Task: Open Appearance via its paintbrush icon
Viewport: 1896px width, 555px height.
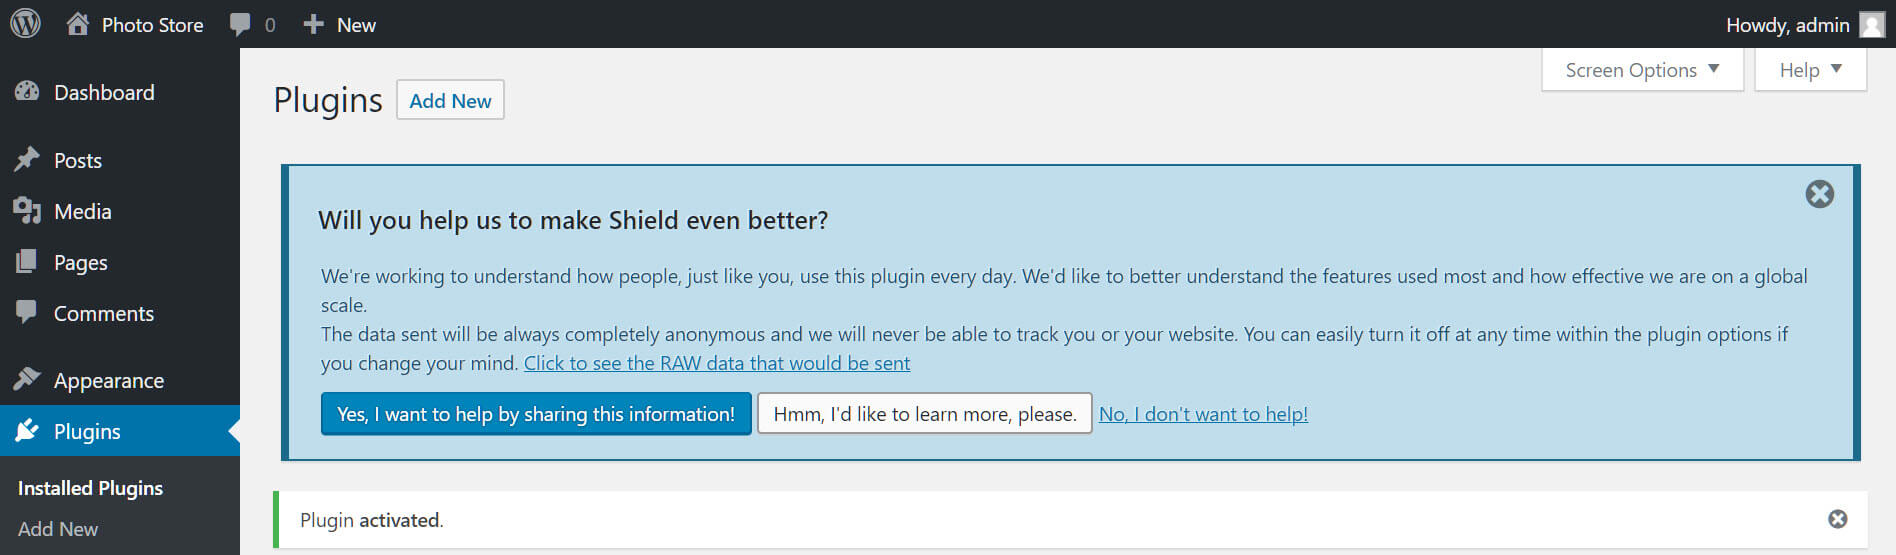Action: click(x=27, y=380)
